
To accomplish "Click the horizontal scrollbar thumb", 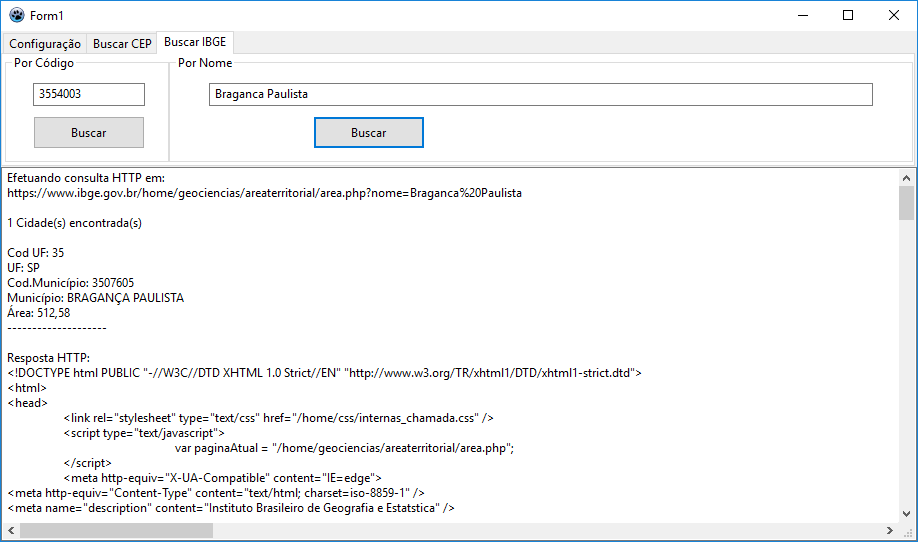I will [x=117, y=530].
